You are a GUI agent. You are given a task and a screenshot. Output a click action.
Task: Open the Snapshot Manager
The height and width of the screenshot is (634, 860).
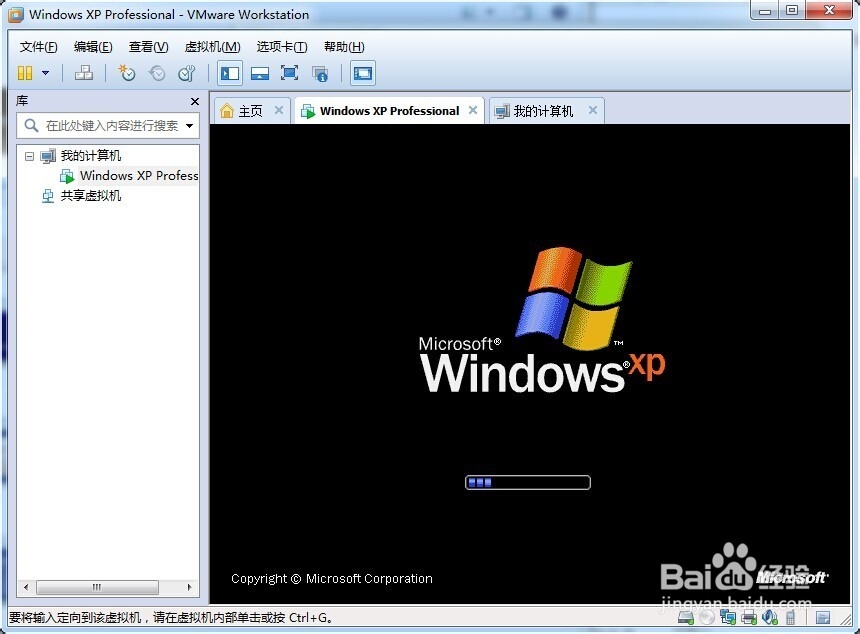(x=187, y=73)
